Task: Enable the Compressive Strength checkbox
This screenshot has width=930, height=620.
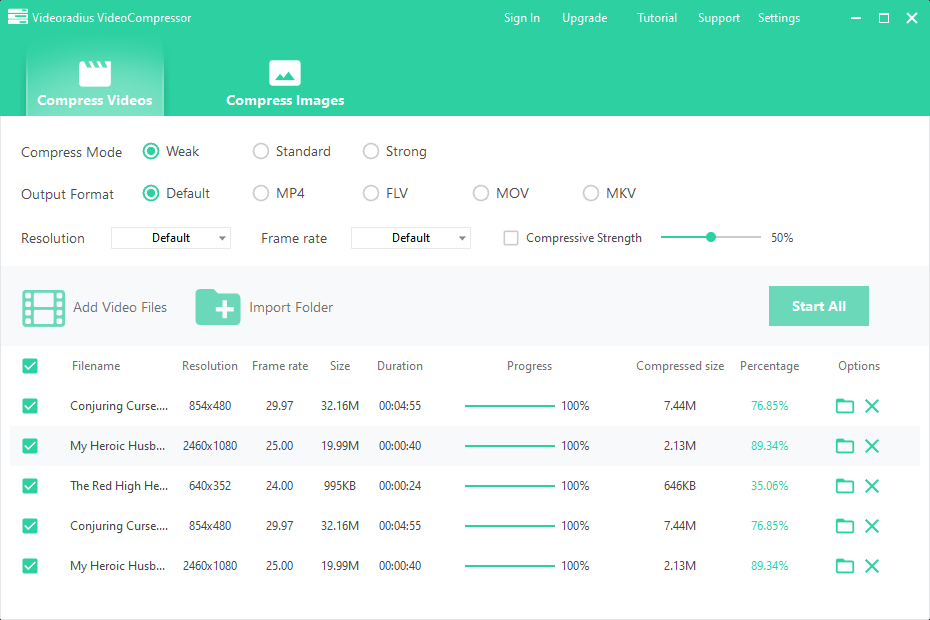Action: click(511, 238)
